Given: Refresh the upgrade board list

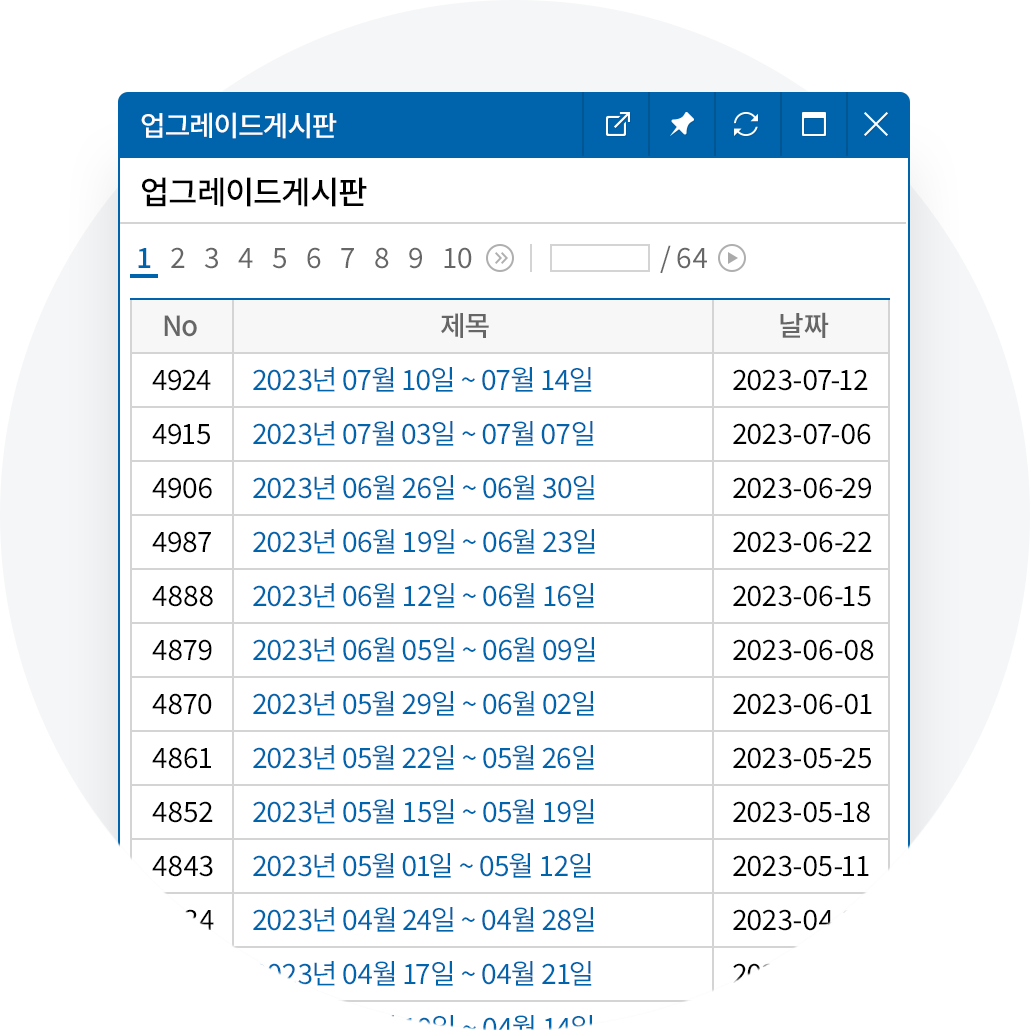Looking at the screenshot, I should (x=746, y=125).
